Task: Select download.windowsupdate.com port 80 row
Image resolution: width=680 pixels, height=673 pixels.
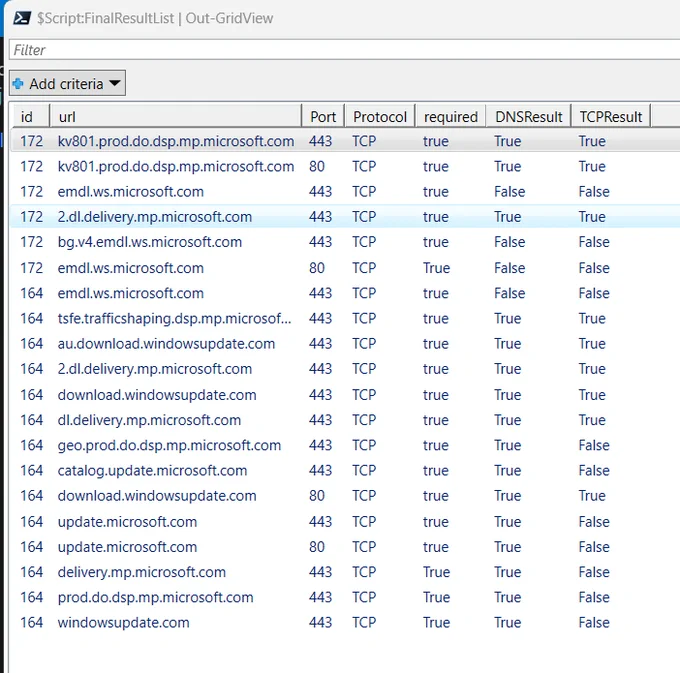Action: 345,496
